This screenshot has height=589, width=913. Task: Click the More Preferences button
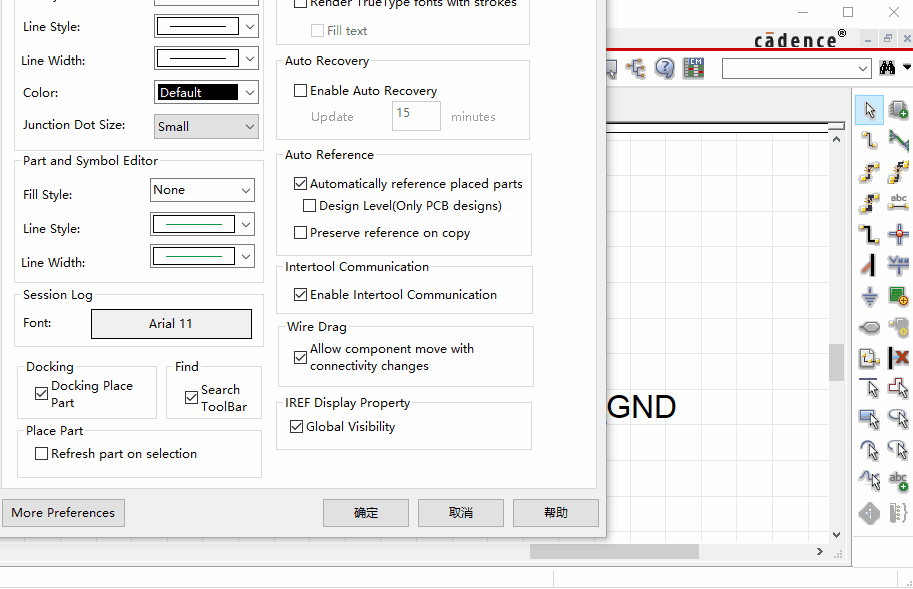point(63,513)
